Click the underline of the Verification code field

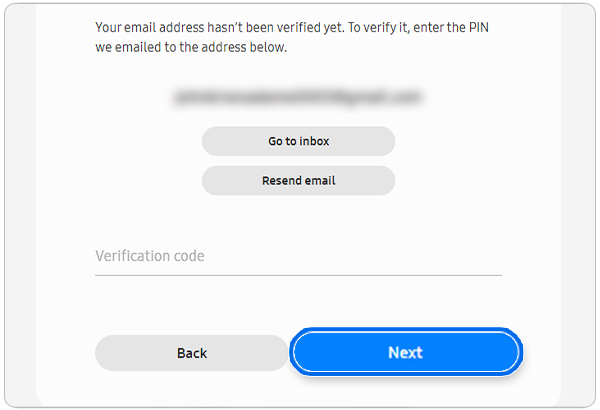pyautogui.click(x=298, y=274)
